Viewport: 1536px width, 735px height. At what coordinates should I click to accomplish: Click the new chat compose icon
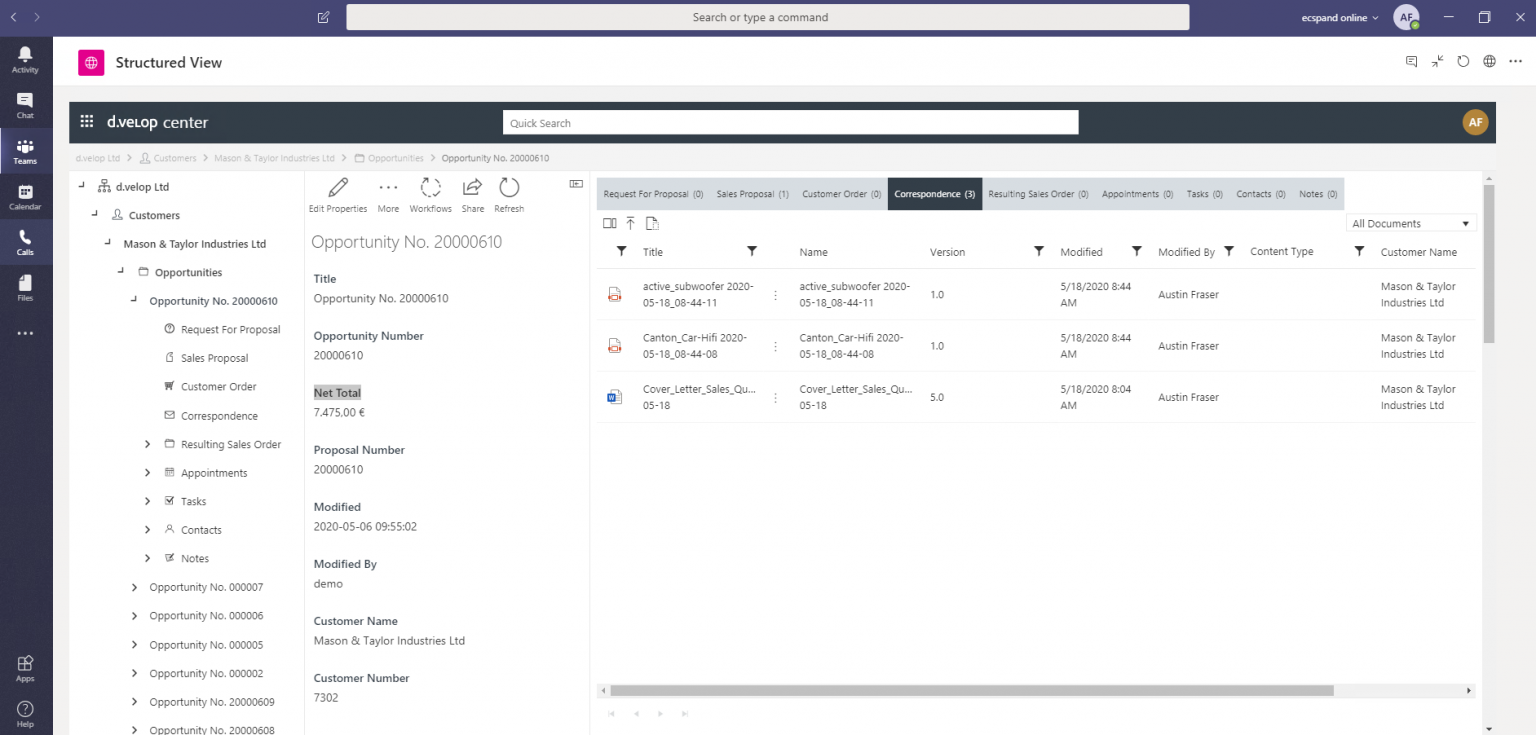coord(323,17)
